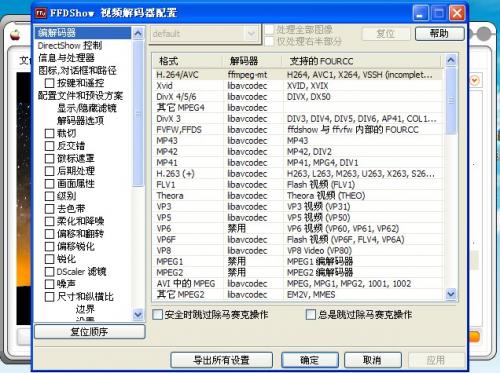Screen dimensions: 500x373
Task: Click codec list scrollbar down arrow
Action: tap(451, 294)
